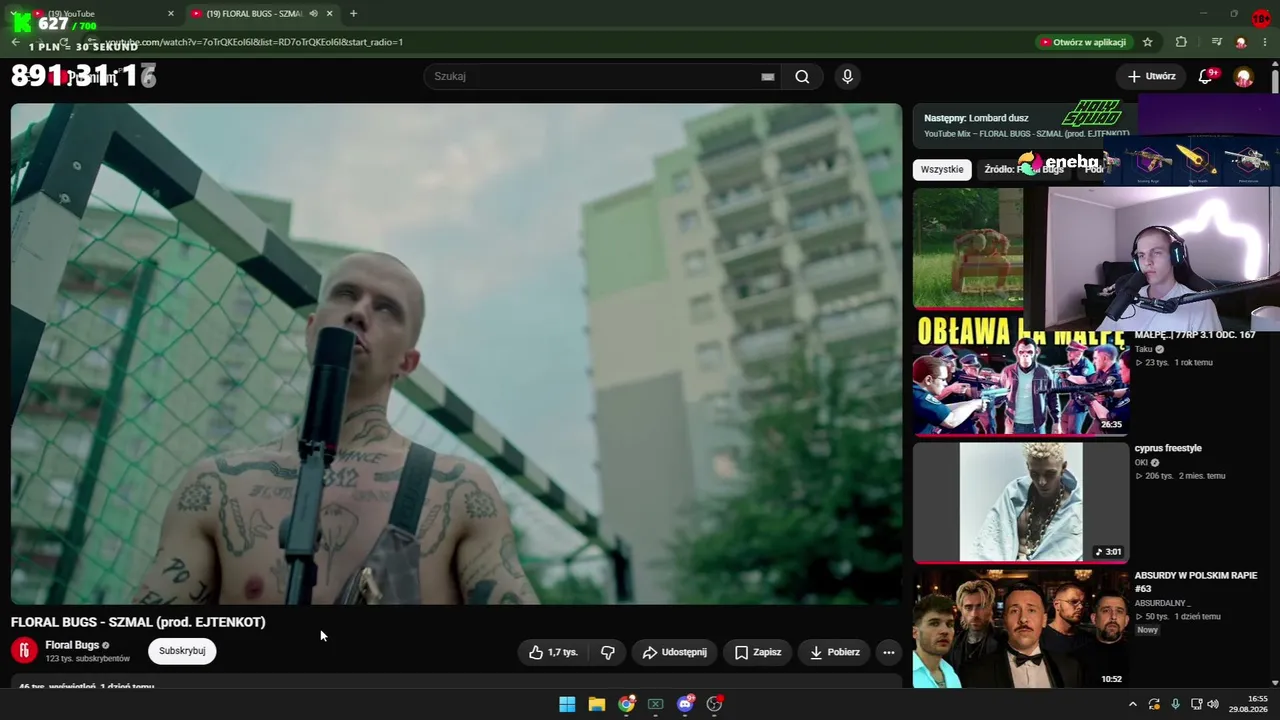
Task: Click the FLORAL BUGS video player
Action: point(456,354)
